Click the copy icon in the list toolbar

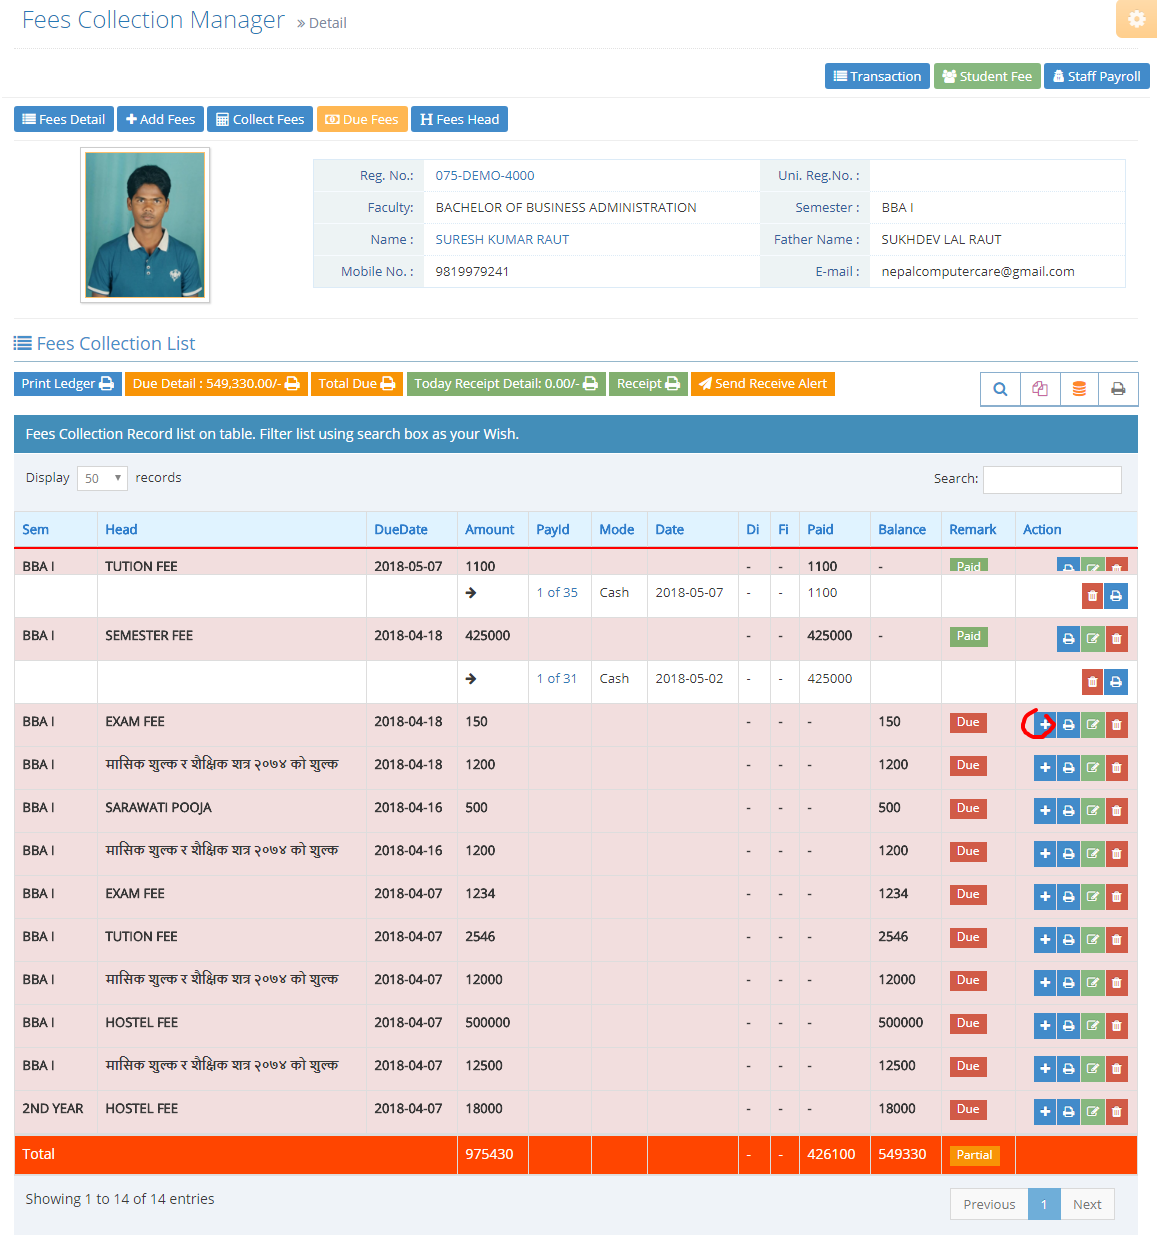pos(1040,389)
